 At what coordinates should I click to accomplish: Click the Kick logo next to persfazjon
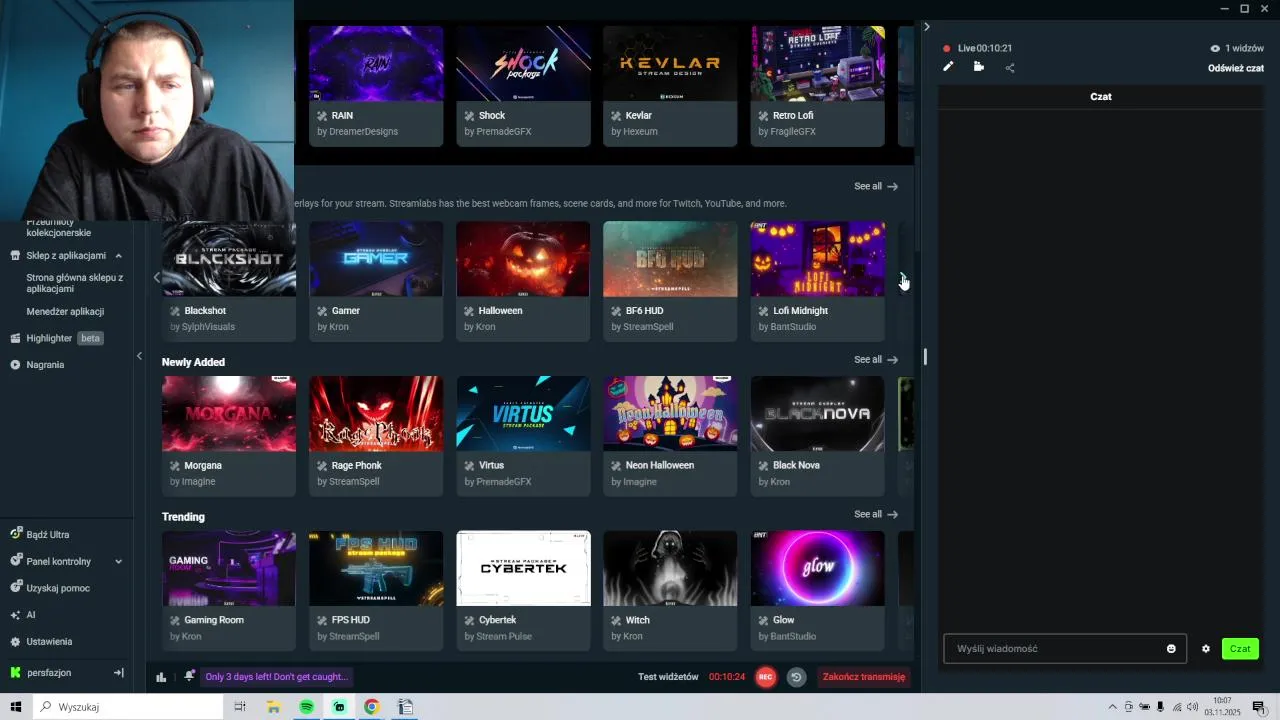click(16, 673)
